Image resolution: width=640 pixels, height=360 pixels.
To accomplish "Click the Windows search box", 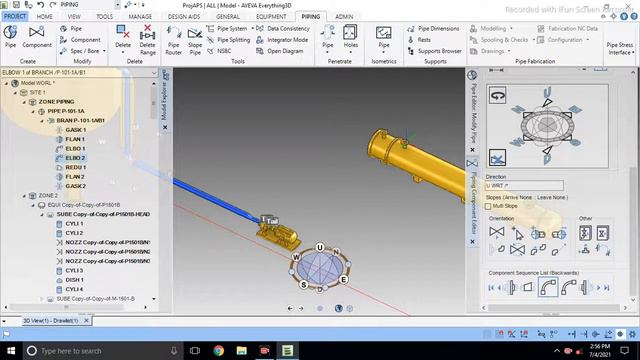I will pos(101,351).
